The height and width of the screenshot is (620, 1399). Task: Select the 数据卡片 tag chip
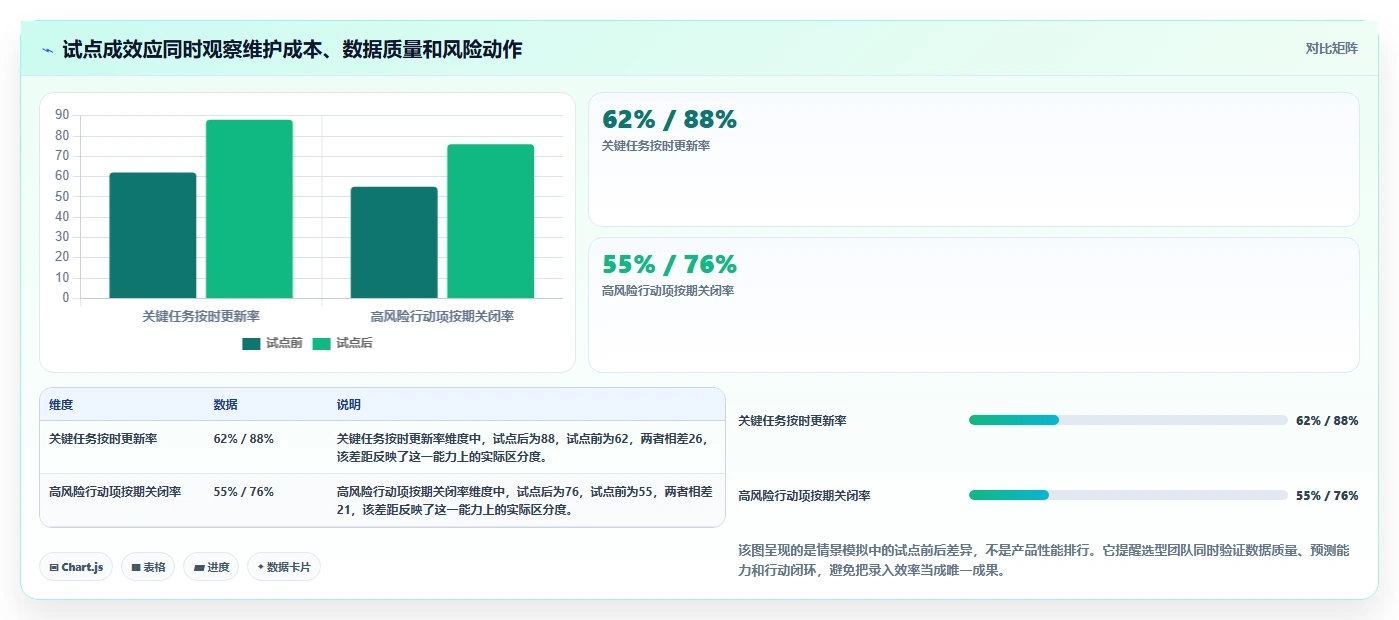click(284, 567)
